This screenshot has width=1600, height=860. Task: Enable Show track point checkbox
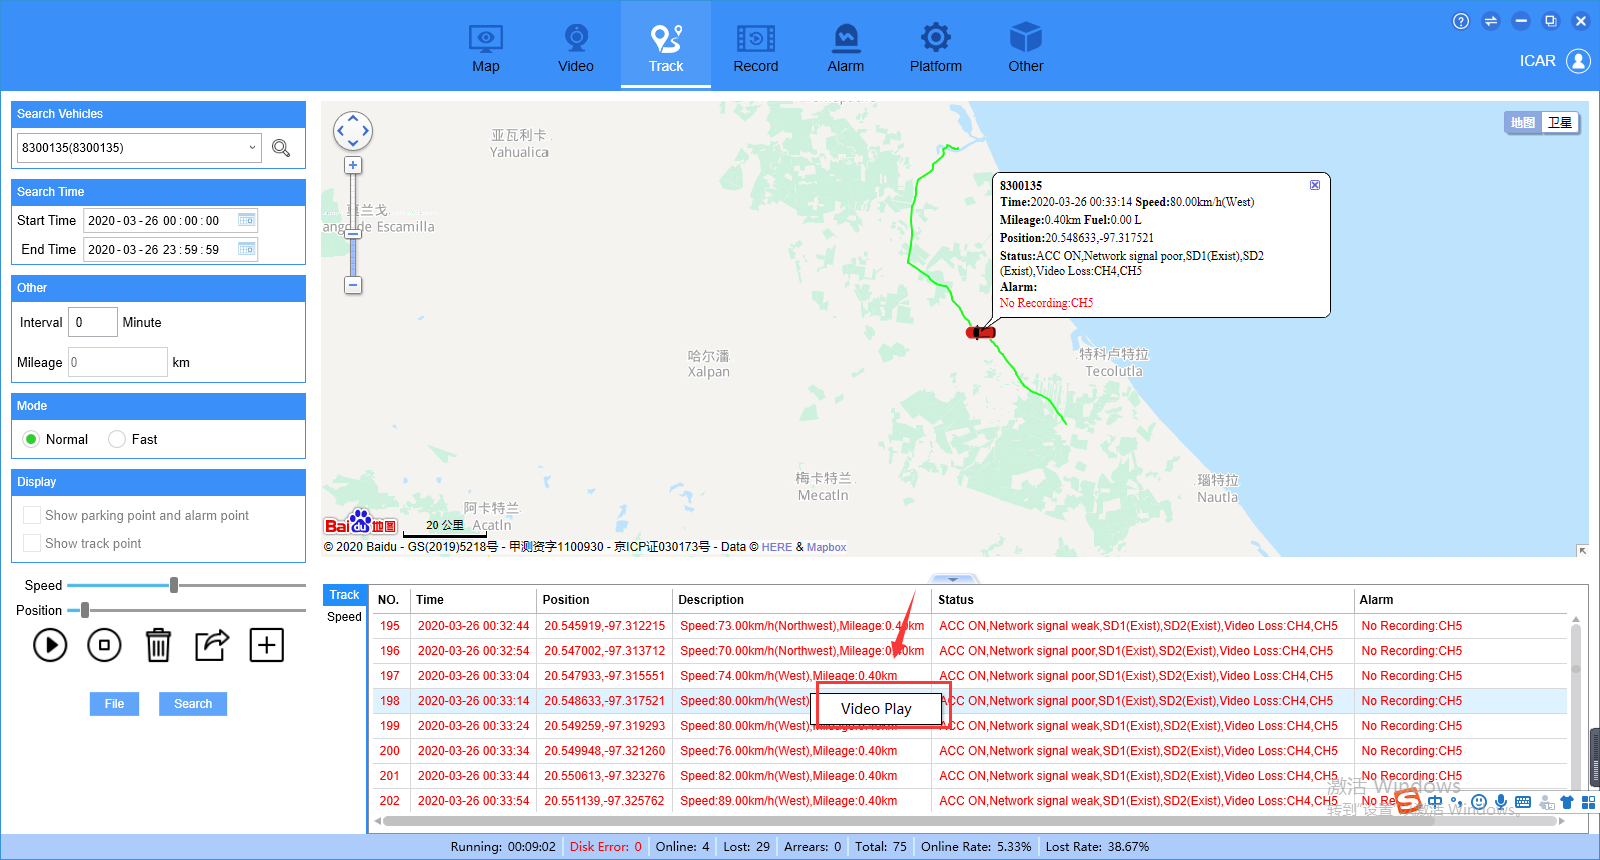coord(32,543)
